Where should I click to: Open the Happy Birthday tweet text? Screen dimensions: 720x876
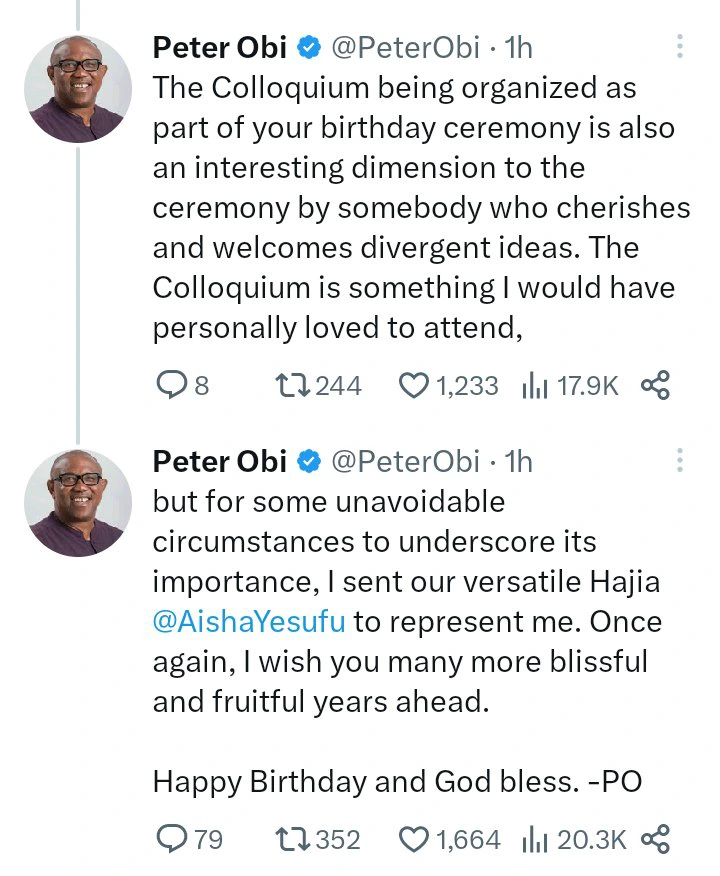(397, 781)
